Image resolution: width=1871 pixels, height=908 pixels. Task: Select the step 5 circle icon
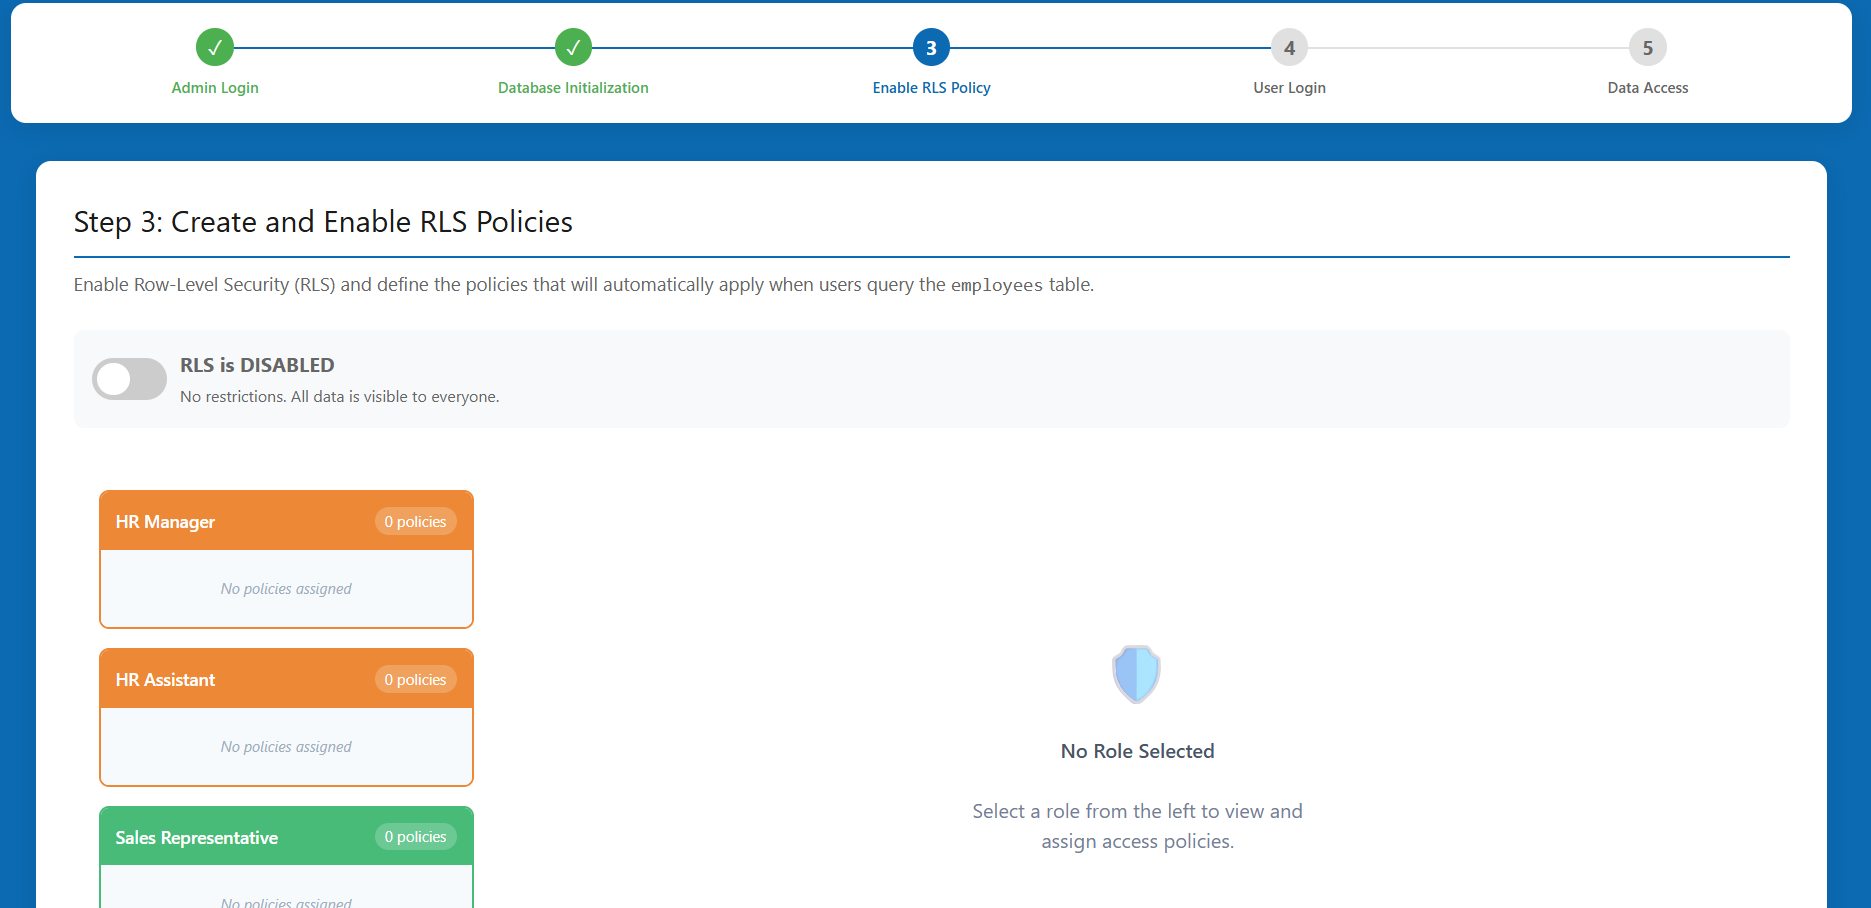tap(1647, 47)
